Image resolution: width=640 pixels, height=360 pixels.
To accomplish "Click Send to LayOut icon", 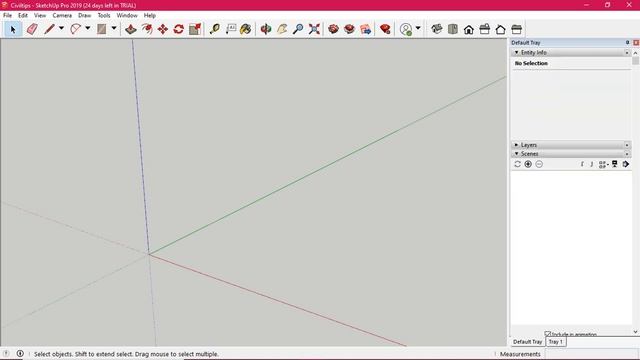I will [366, 29].
